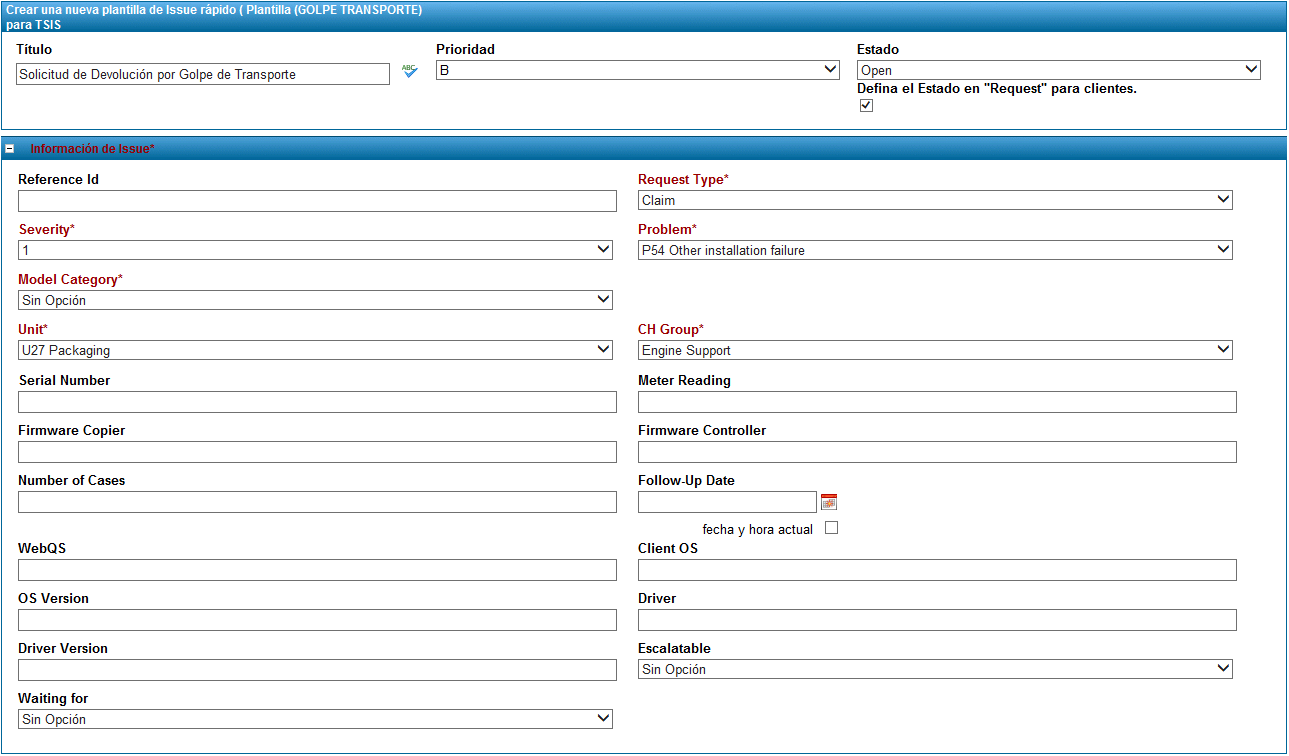Open the Waiting for dropdown

coord(315,719)
